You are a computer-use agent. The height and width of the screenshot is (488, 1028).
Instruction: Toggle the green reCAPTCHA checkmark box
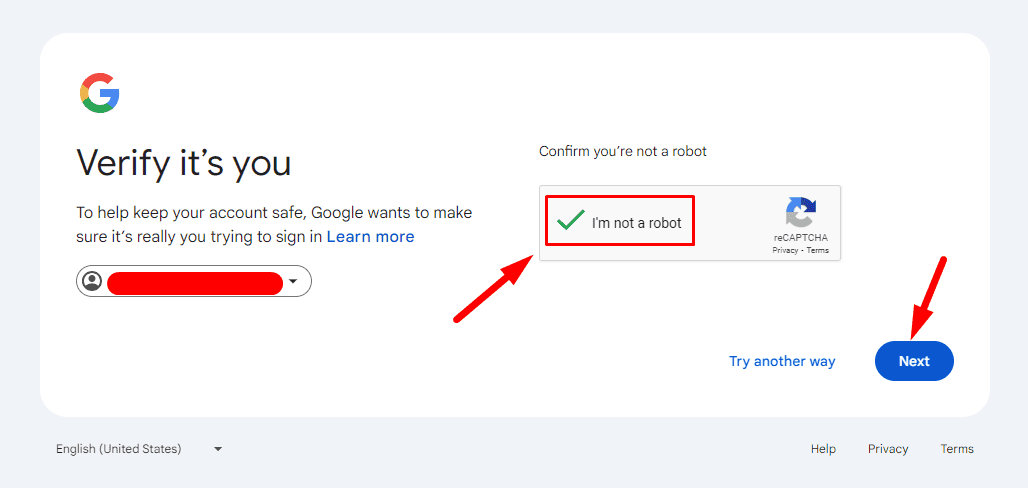571,221
